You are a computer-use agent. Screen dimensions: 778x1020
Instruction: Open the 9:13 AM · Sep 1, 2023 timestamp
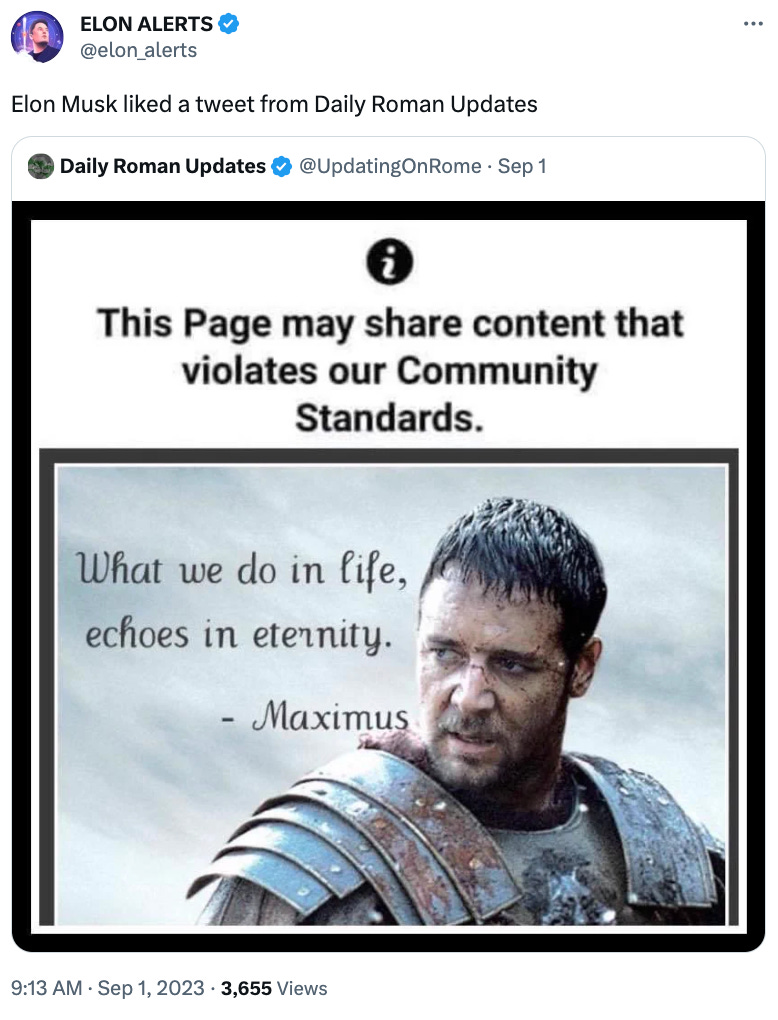point(108,988)
